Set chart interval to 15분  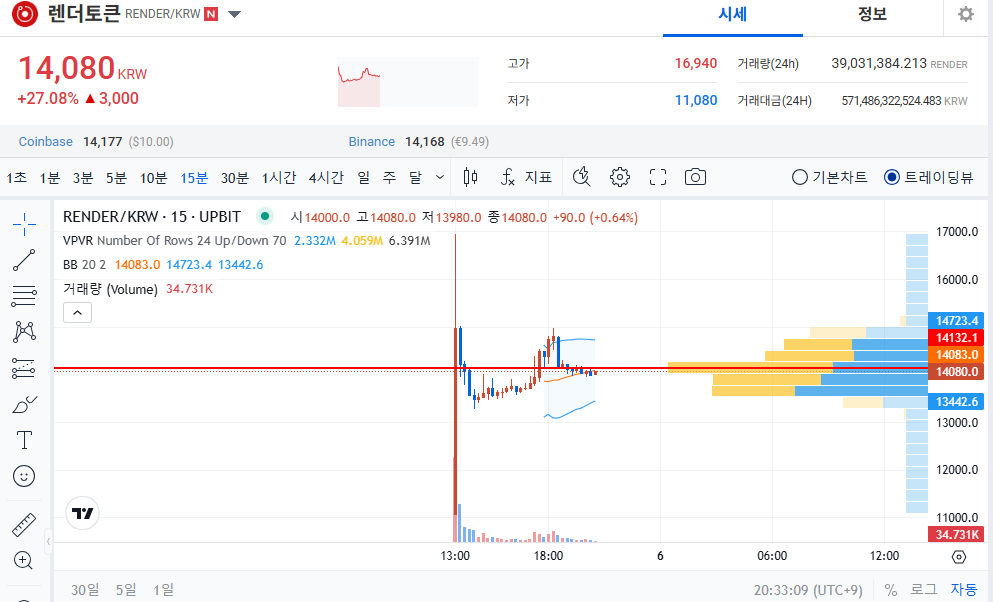pyautogui.click(x=194, y=178)
